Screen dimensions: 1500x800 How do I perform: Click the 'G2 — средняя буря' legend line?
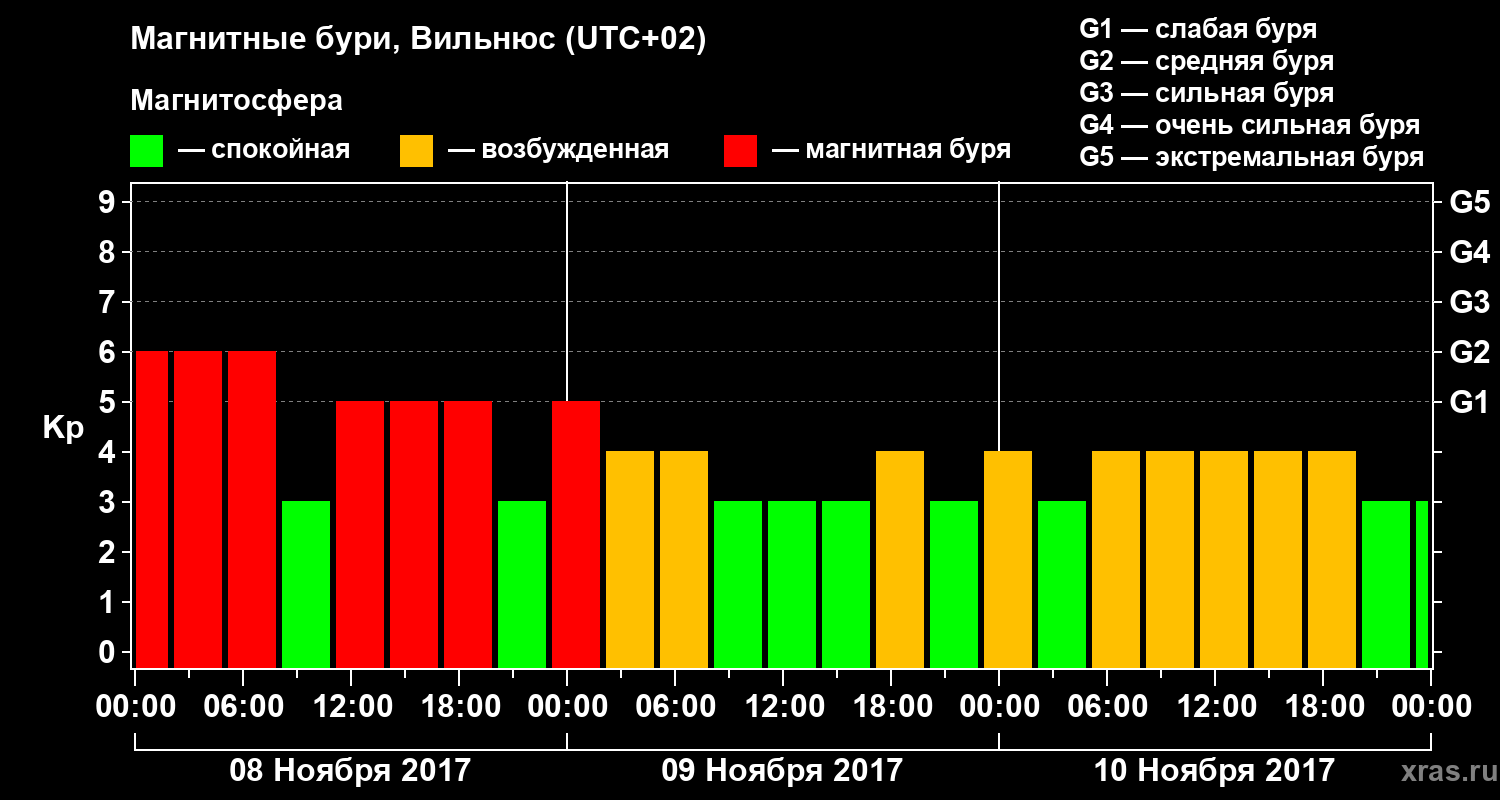[1206, 61]
